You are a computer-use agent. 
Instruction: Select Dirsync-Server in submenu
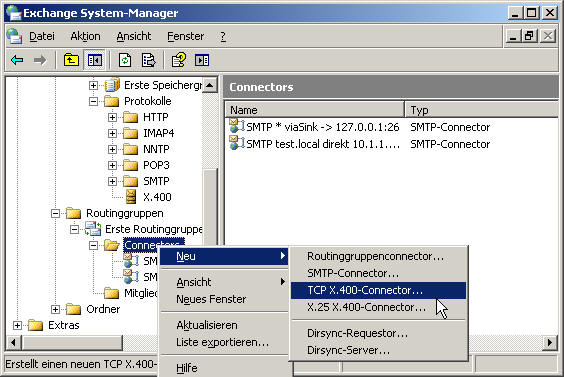[x=378, y=350]
